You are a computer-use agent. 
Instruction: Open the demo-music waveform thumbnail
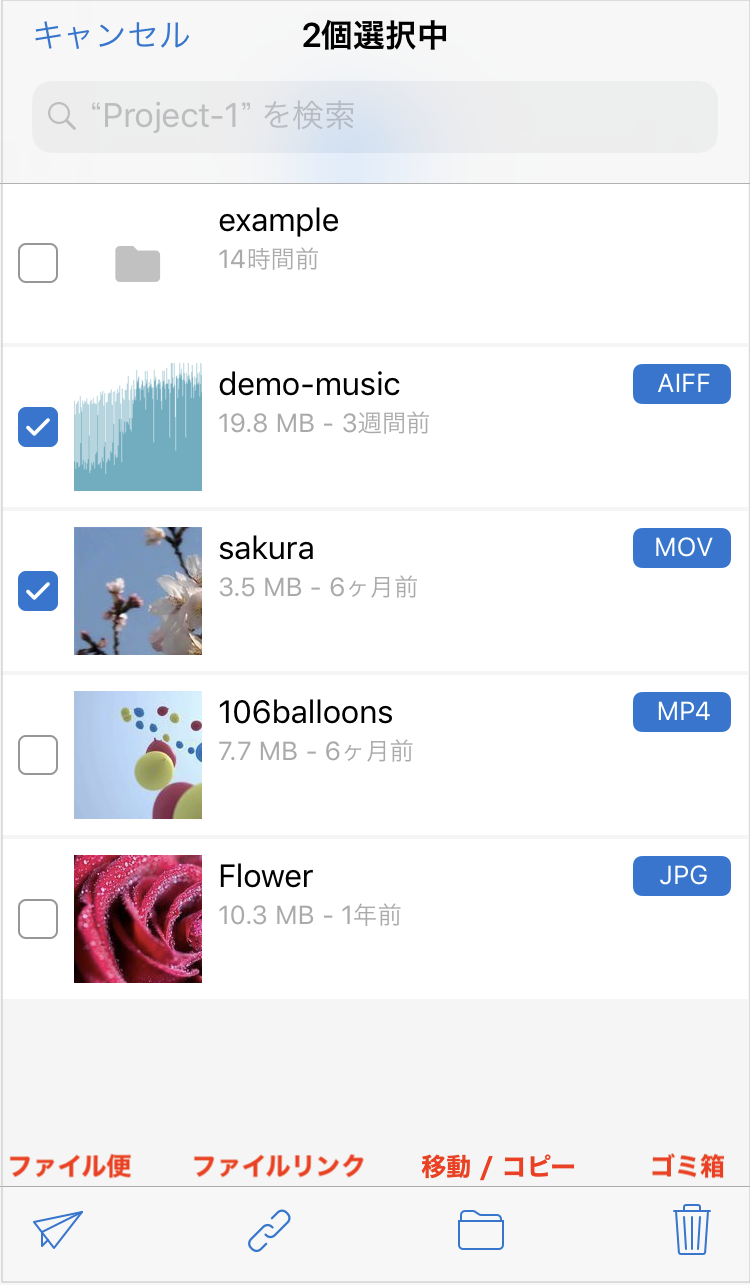click(138, 427)
